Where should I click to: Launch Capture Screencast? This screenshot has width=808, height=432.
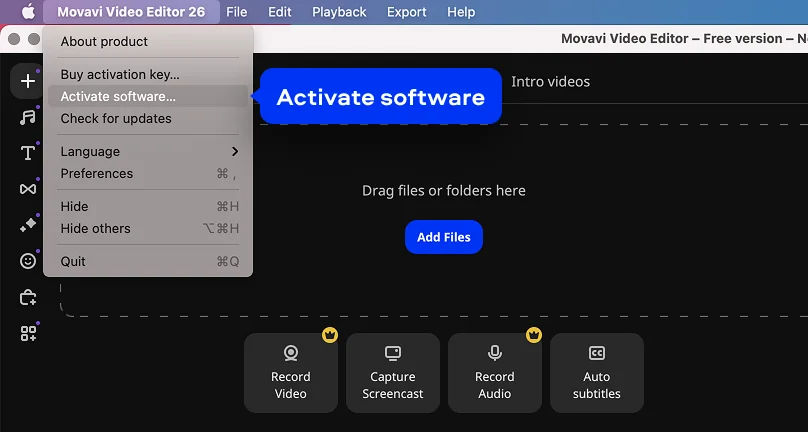(x=393, y=373)
